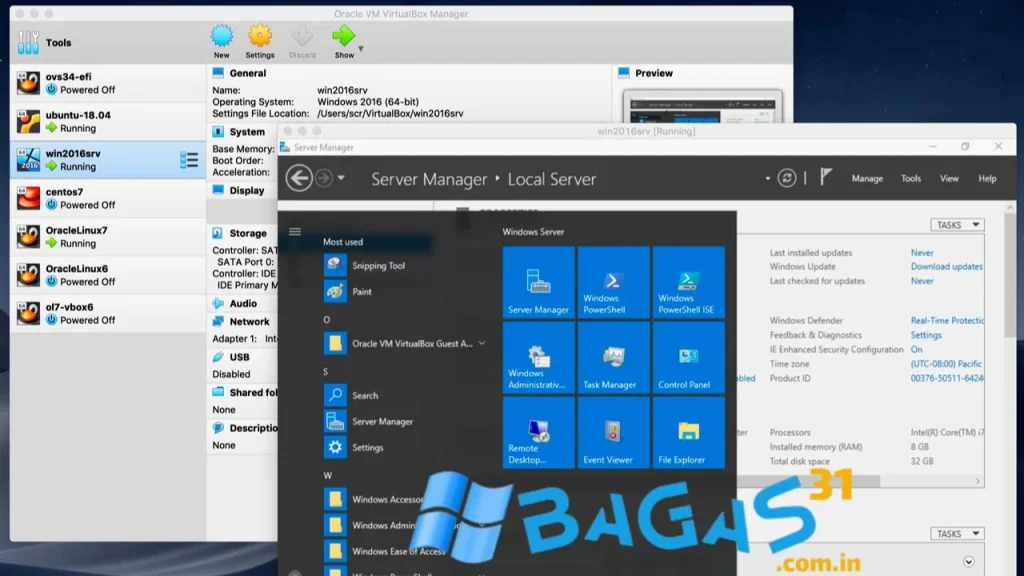Expand Oracle VM VirtualBox Guest Additions folder

tap(482, 343)
